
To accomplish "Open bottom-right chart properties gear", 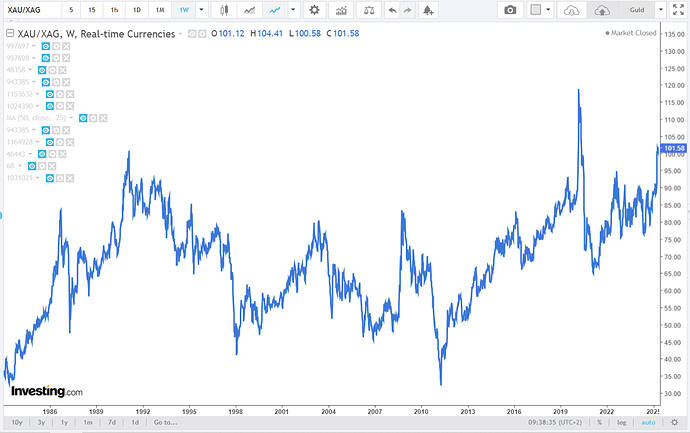I will click(681, 422).
